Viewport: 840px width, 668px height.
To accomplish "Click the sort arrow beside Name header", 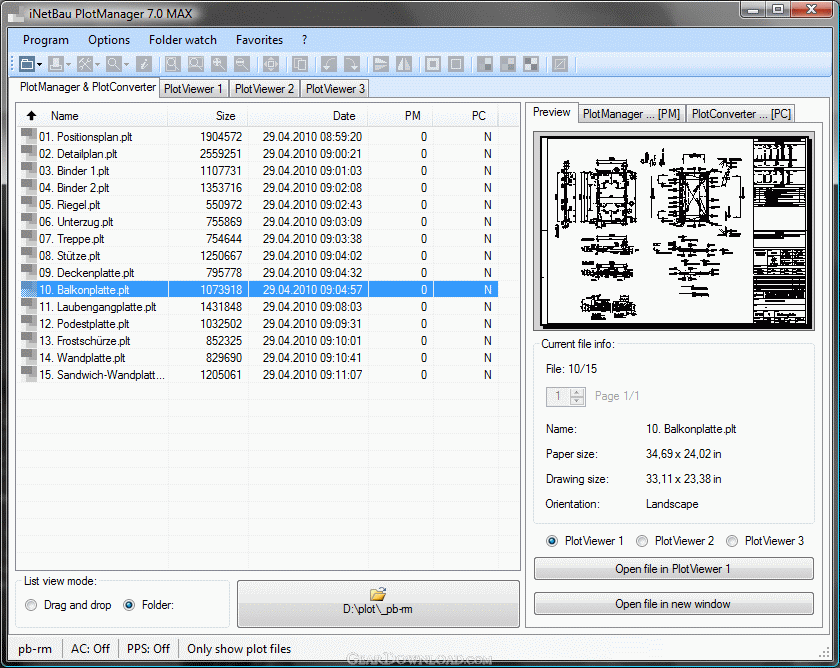I will pyautogui.click(x=32, y=116).
